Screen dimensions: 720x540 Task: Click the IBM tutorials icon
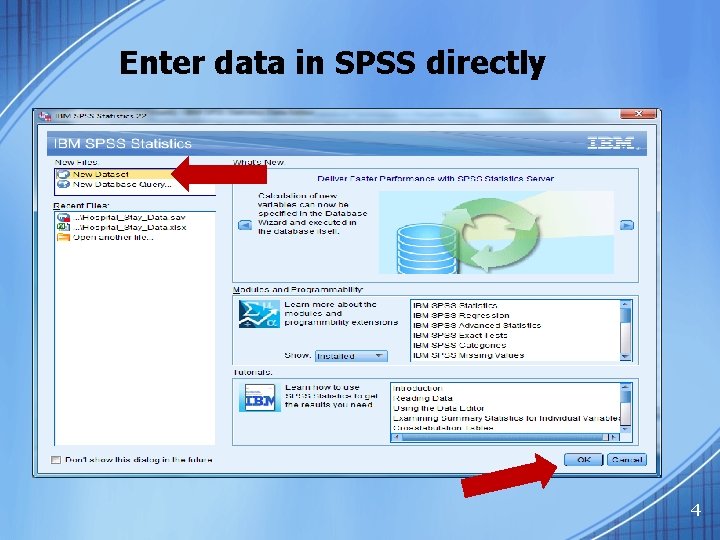click(x=259, y=398)
